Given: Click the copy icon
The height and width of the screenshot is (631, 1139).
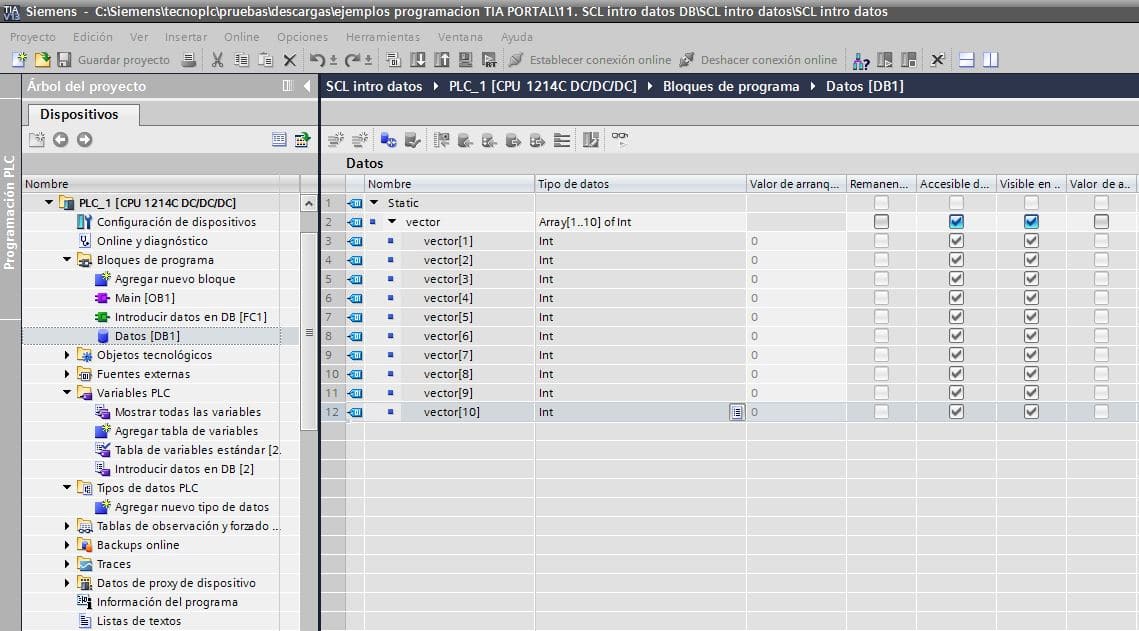Looking at the screenshot, I should [241, 60].
